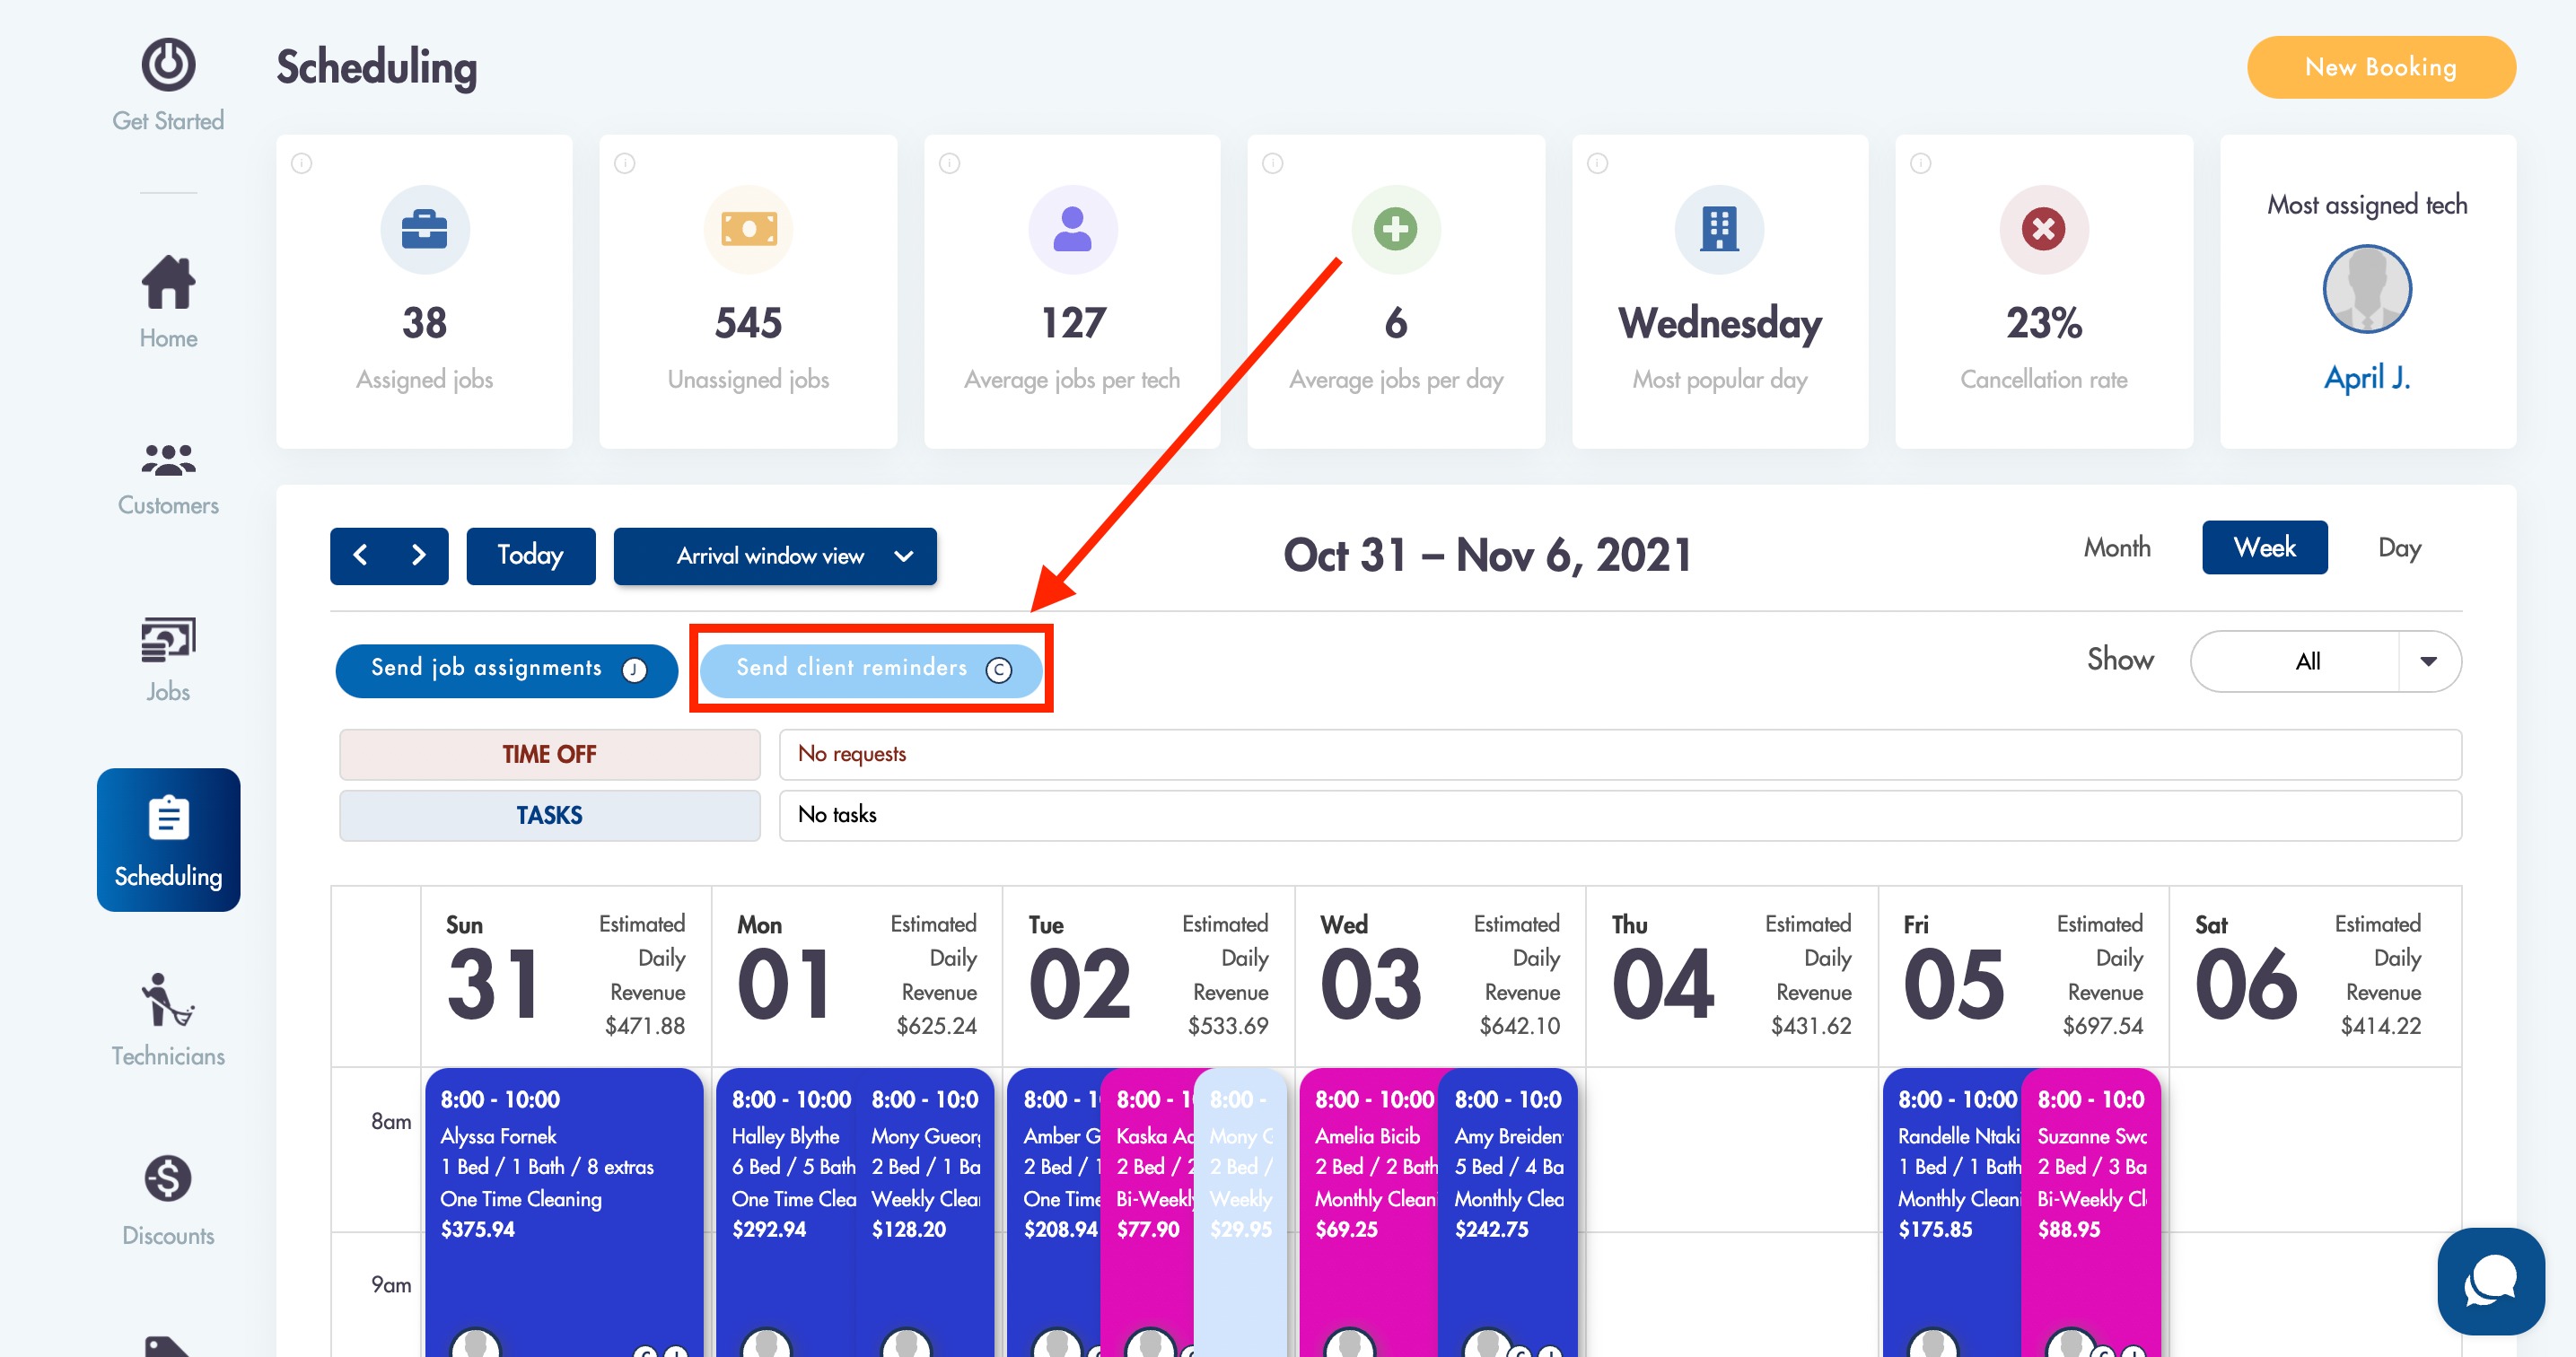Image resolution: width=2576 pixels, height=1357 pixels.
Task: Go to previous week arrow
Action: (361, 555)
